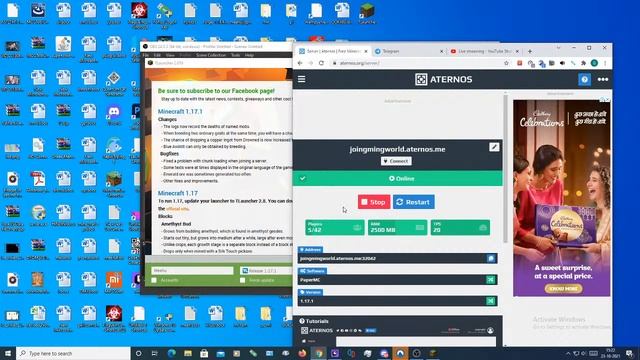Open Task View on the taskbar

pos(154,353)
